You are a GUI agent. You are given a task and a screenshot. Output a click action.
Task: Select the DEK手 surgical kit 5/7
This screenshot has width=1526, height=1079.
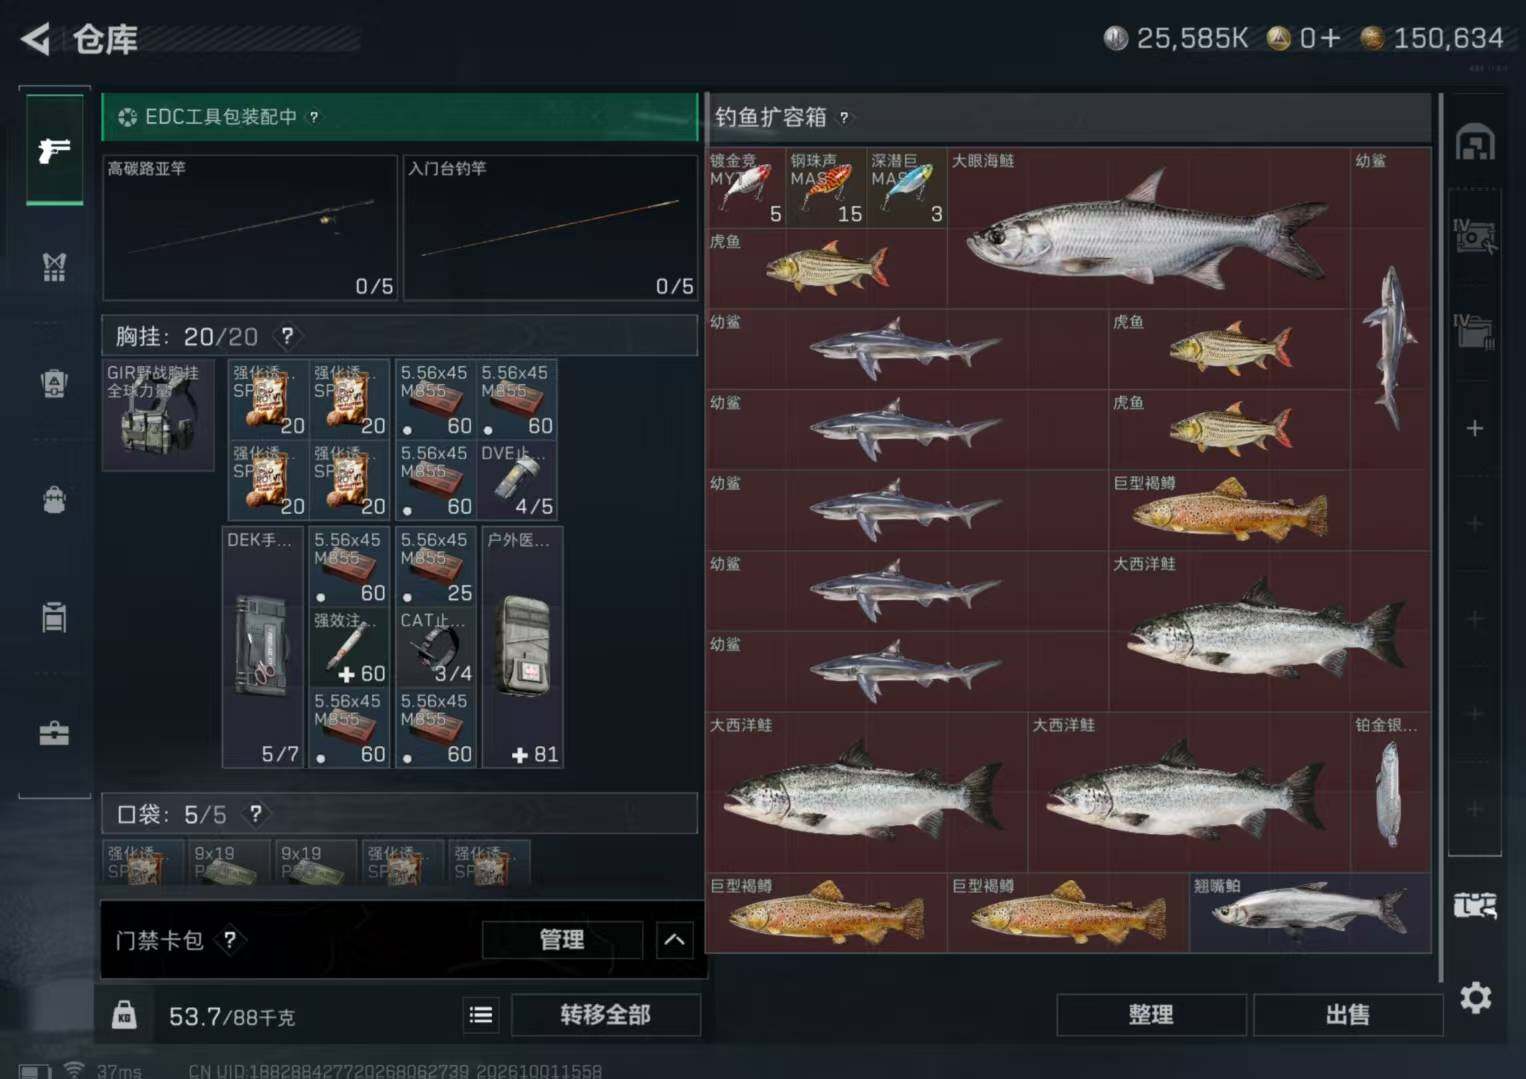[263, 648]
